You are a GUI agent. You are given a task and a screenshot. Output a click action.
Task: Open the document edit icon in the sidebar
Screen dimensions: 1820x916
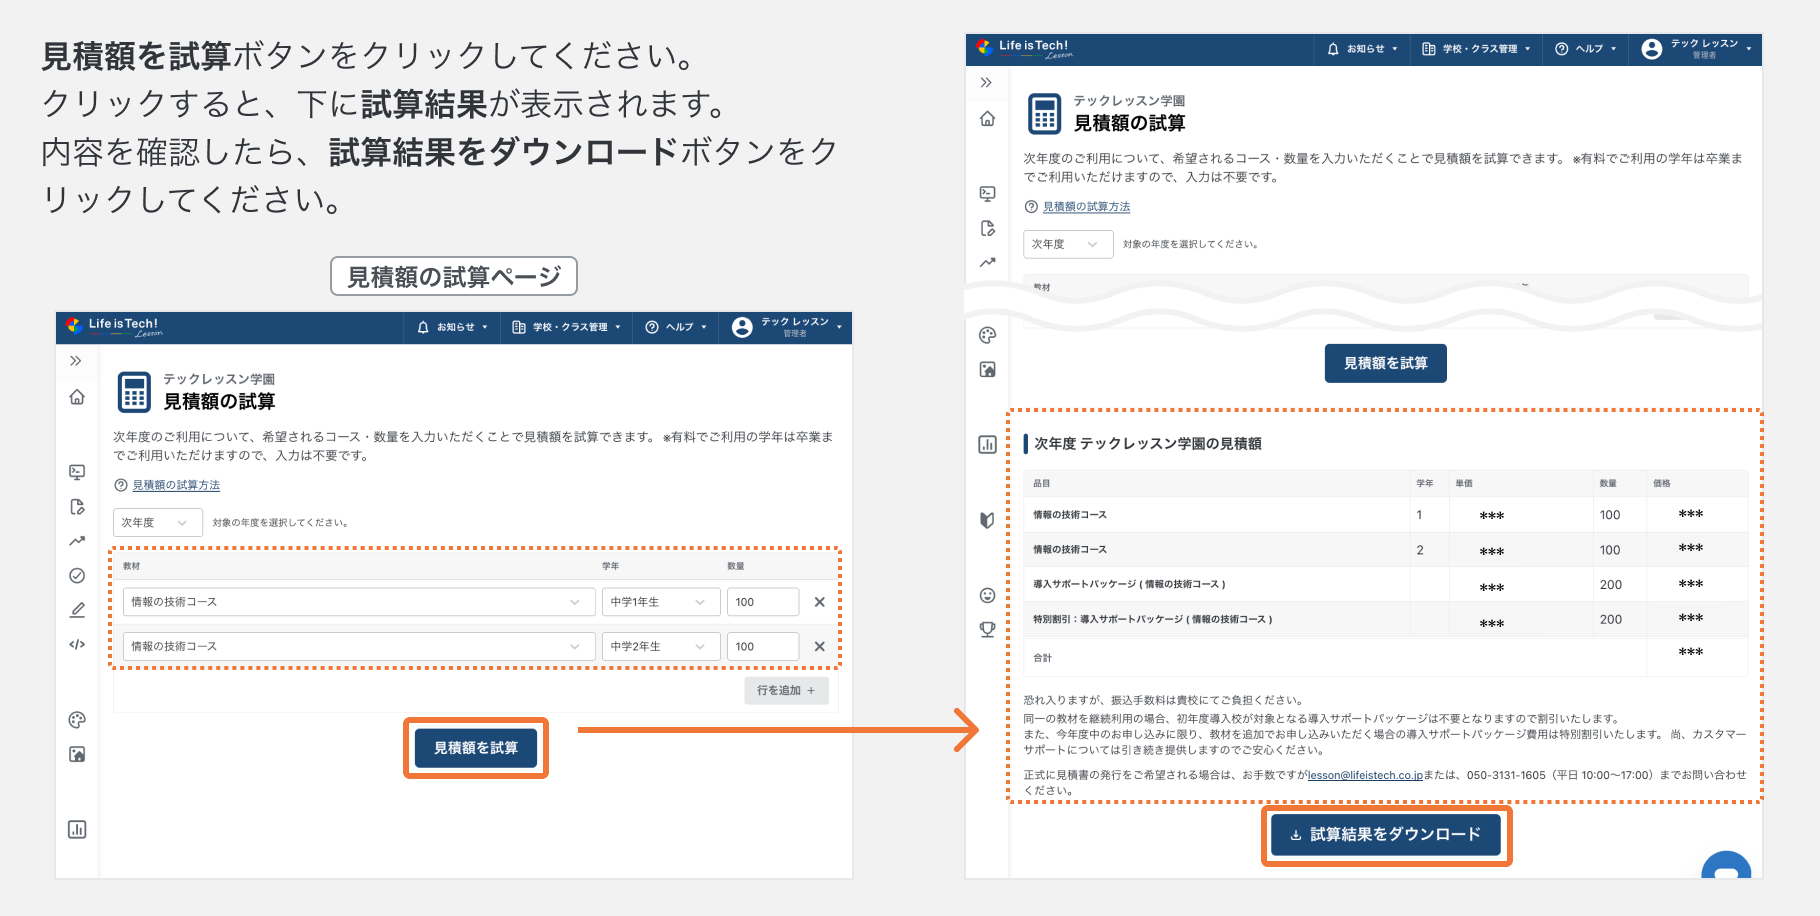[x=77, y=508]
